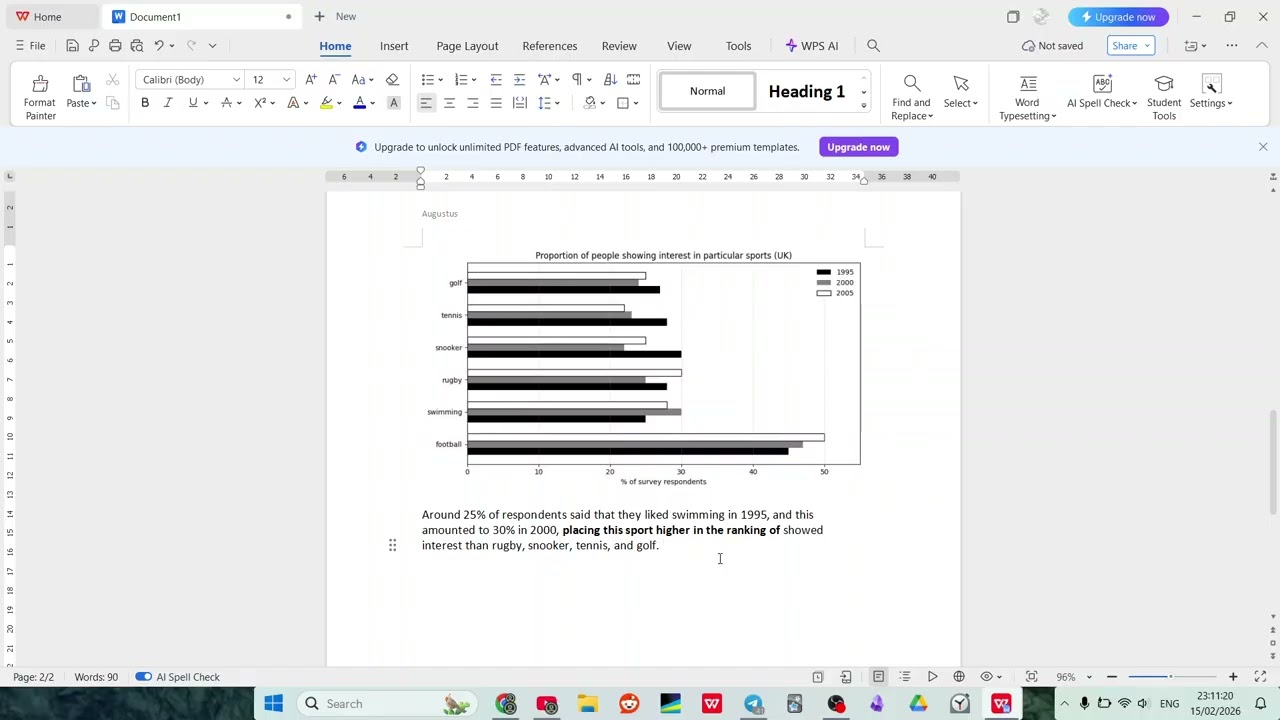Decrease paragraph indent
Screen dimensions: 1280x720
[496, 80]
